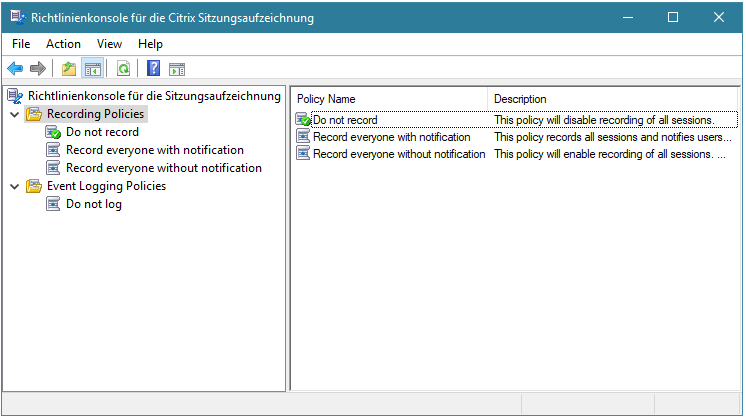Select 'Record everyone with notification' in tree
This screenshot has height=419, width=746.
154,150
